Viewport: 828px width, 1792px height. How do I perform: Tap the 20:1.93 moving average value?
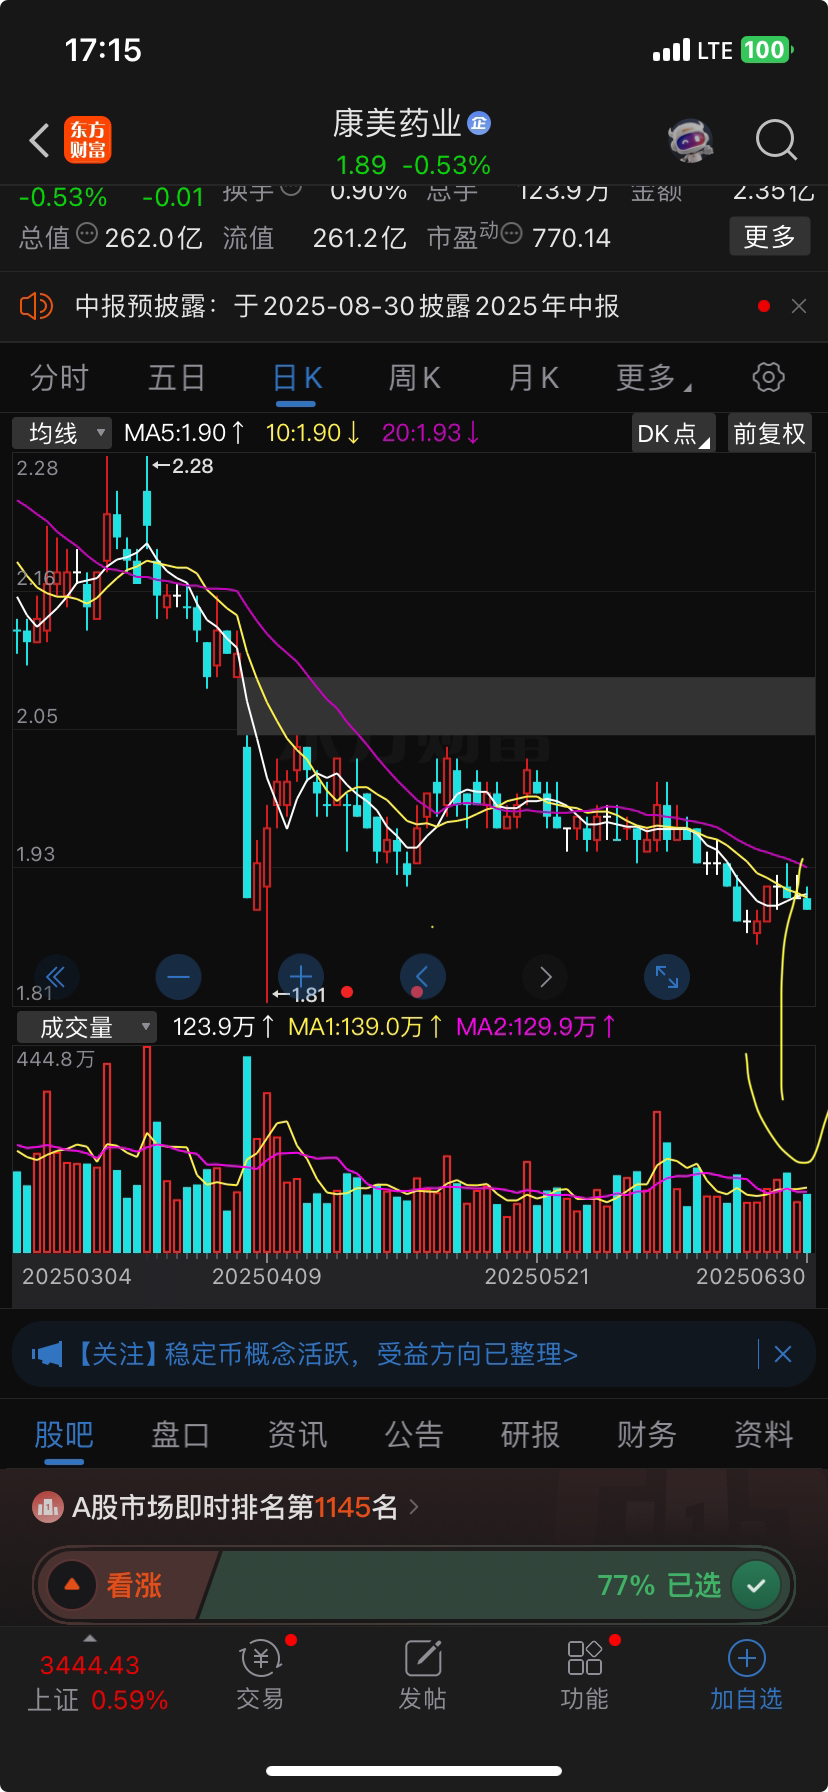431,433
